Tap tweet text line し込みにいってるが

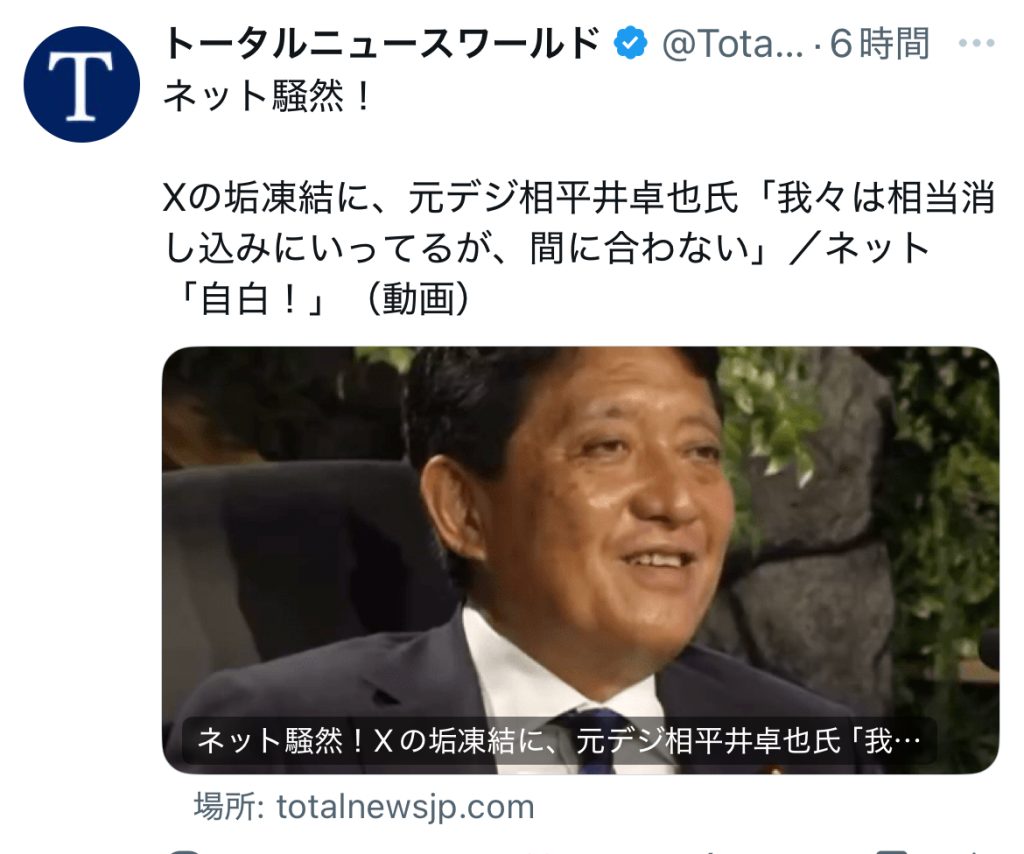point(546,249)
